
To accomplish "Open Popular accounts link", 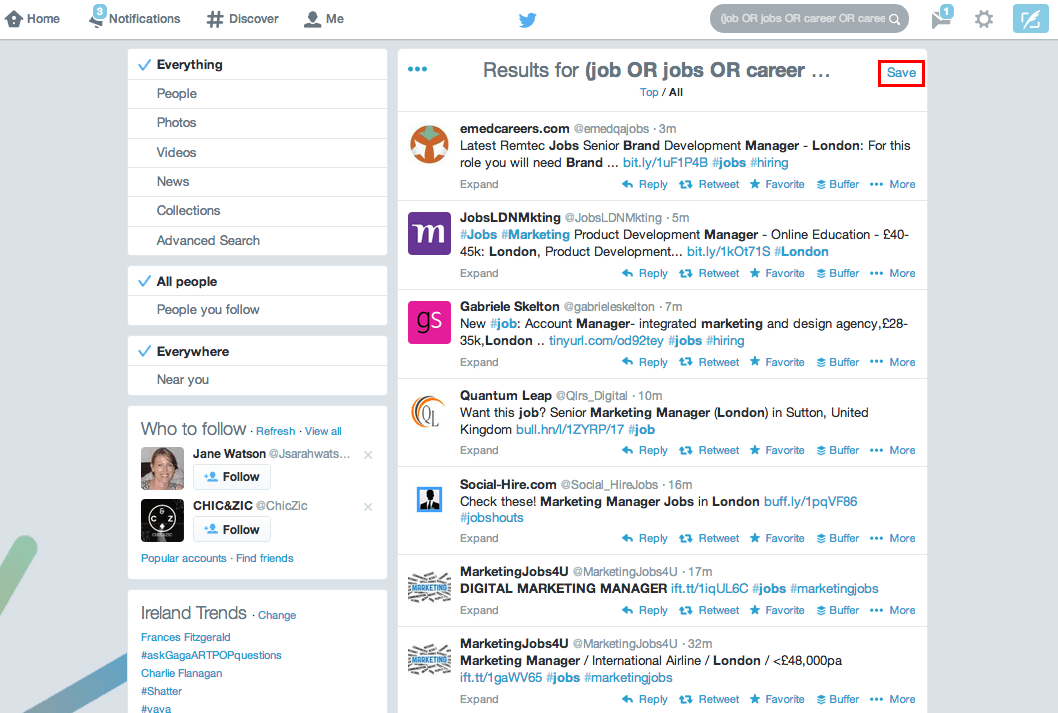I will pyautogui.click(x=184, y=558).
